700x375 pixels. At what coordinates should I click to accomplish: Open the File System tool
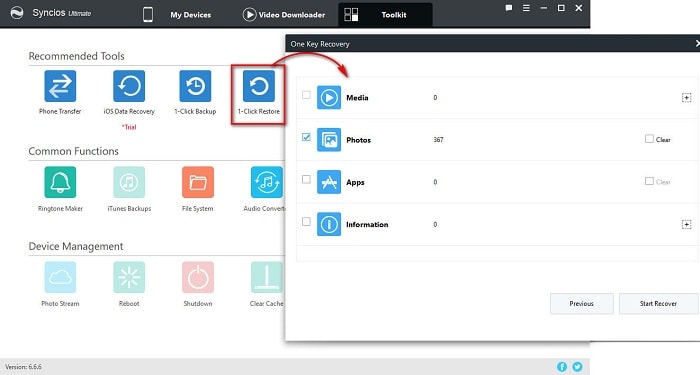[198, 182]
